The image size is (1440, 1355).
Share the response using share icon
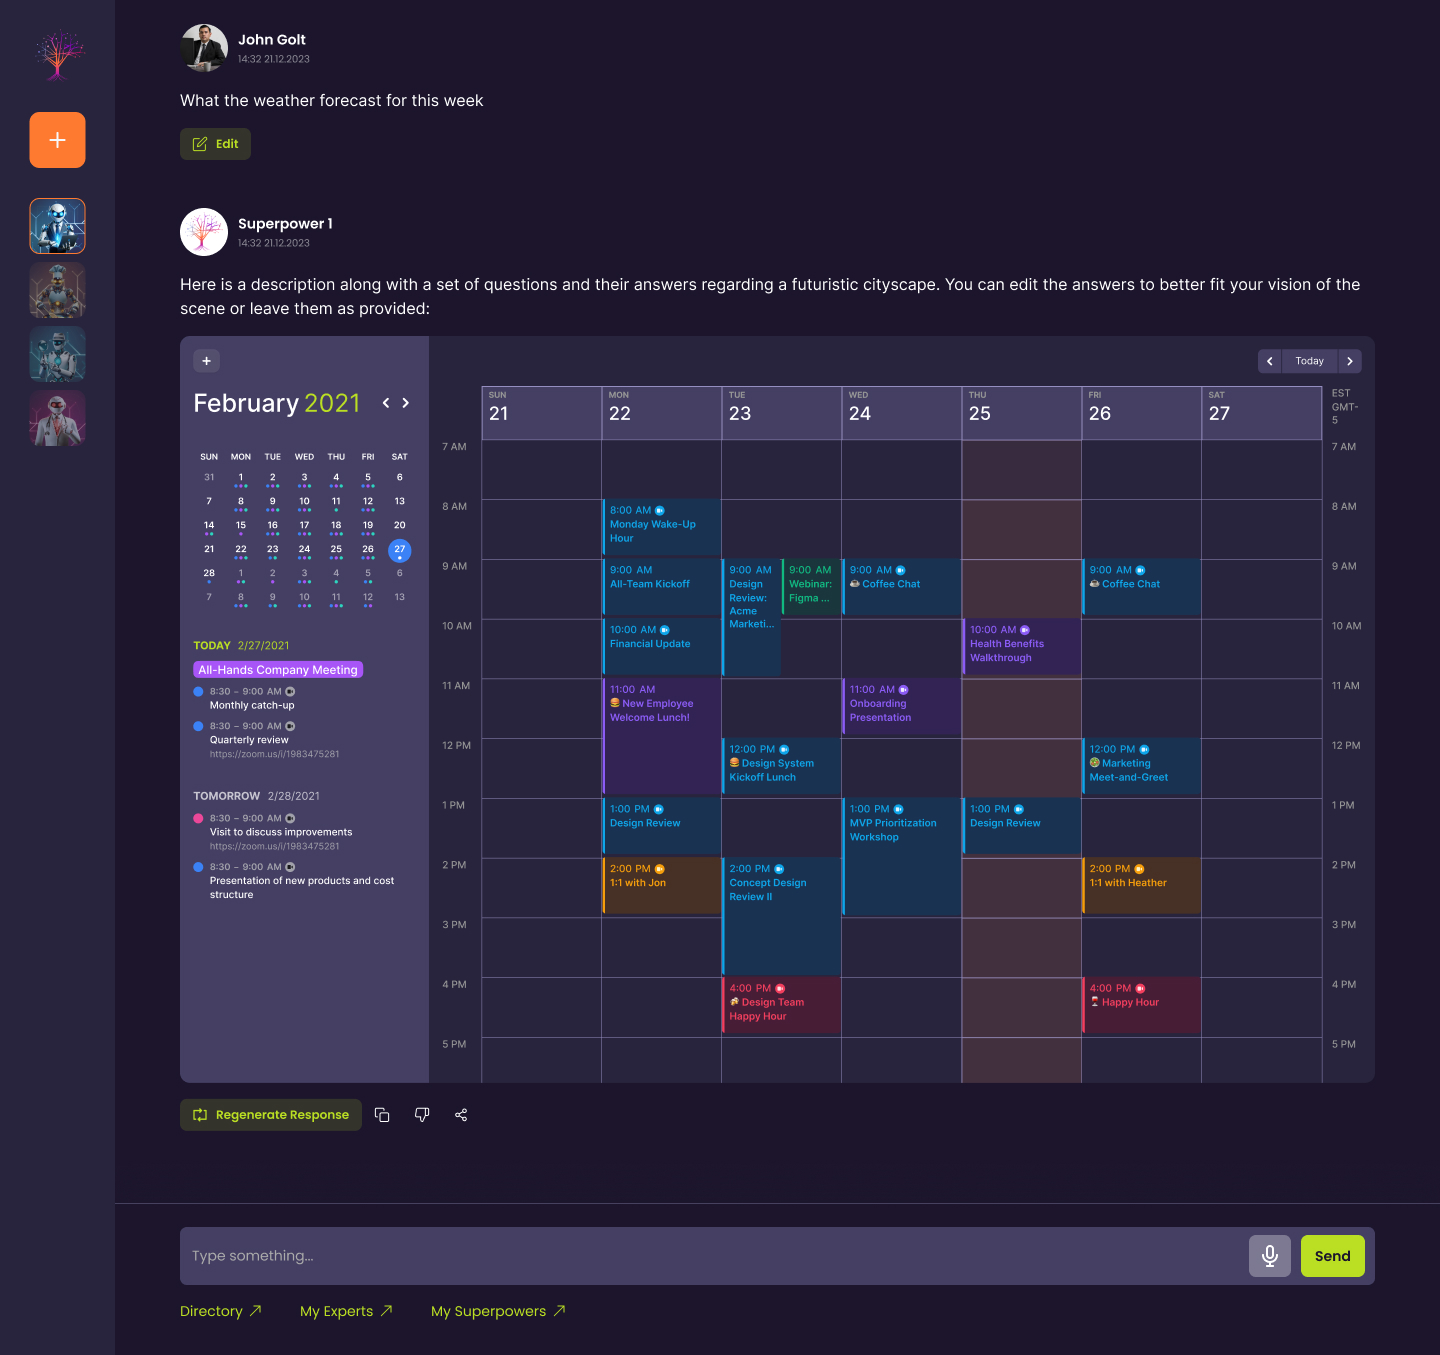(x=461, y=1115)
